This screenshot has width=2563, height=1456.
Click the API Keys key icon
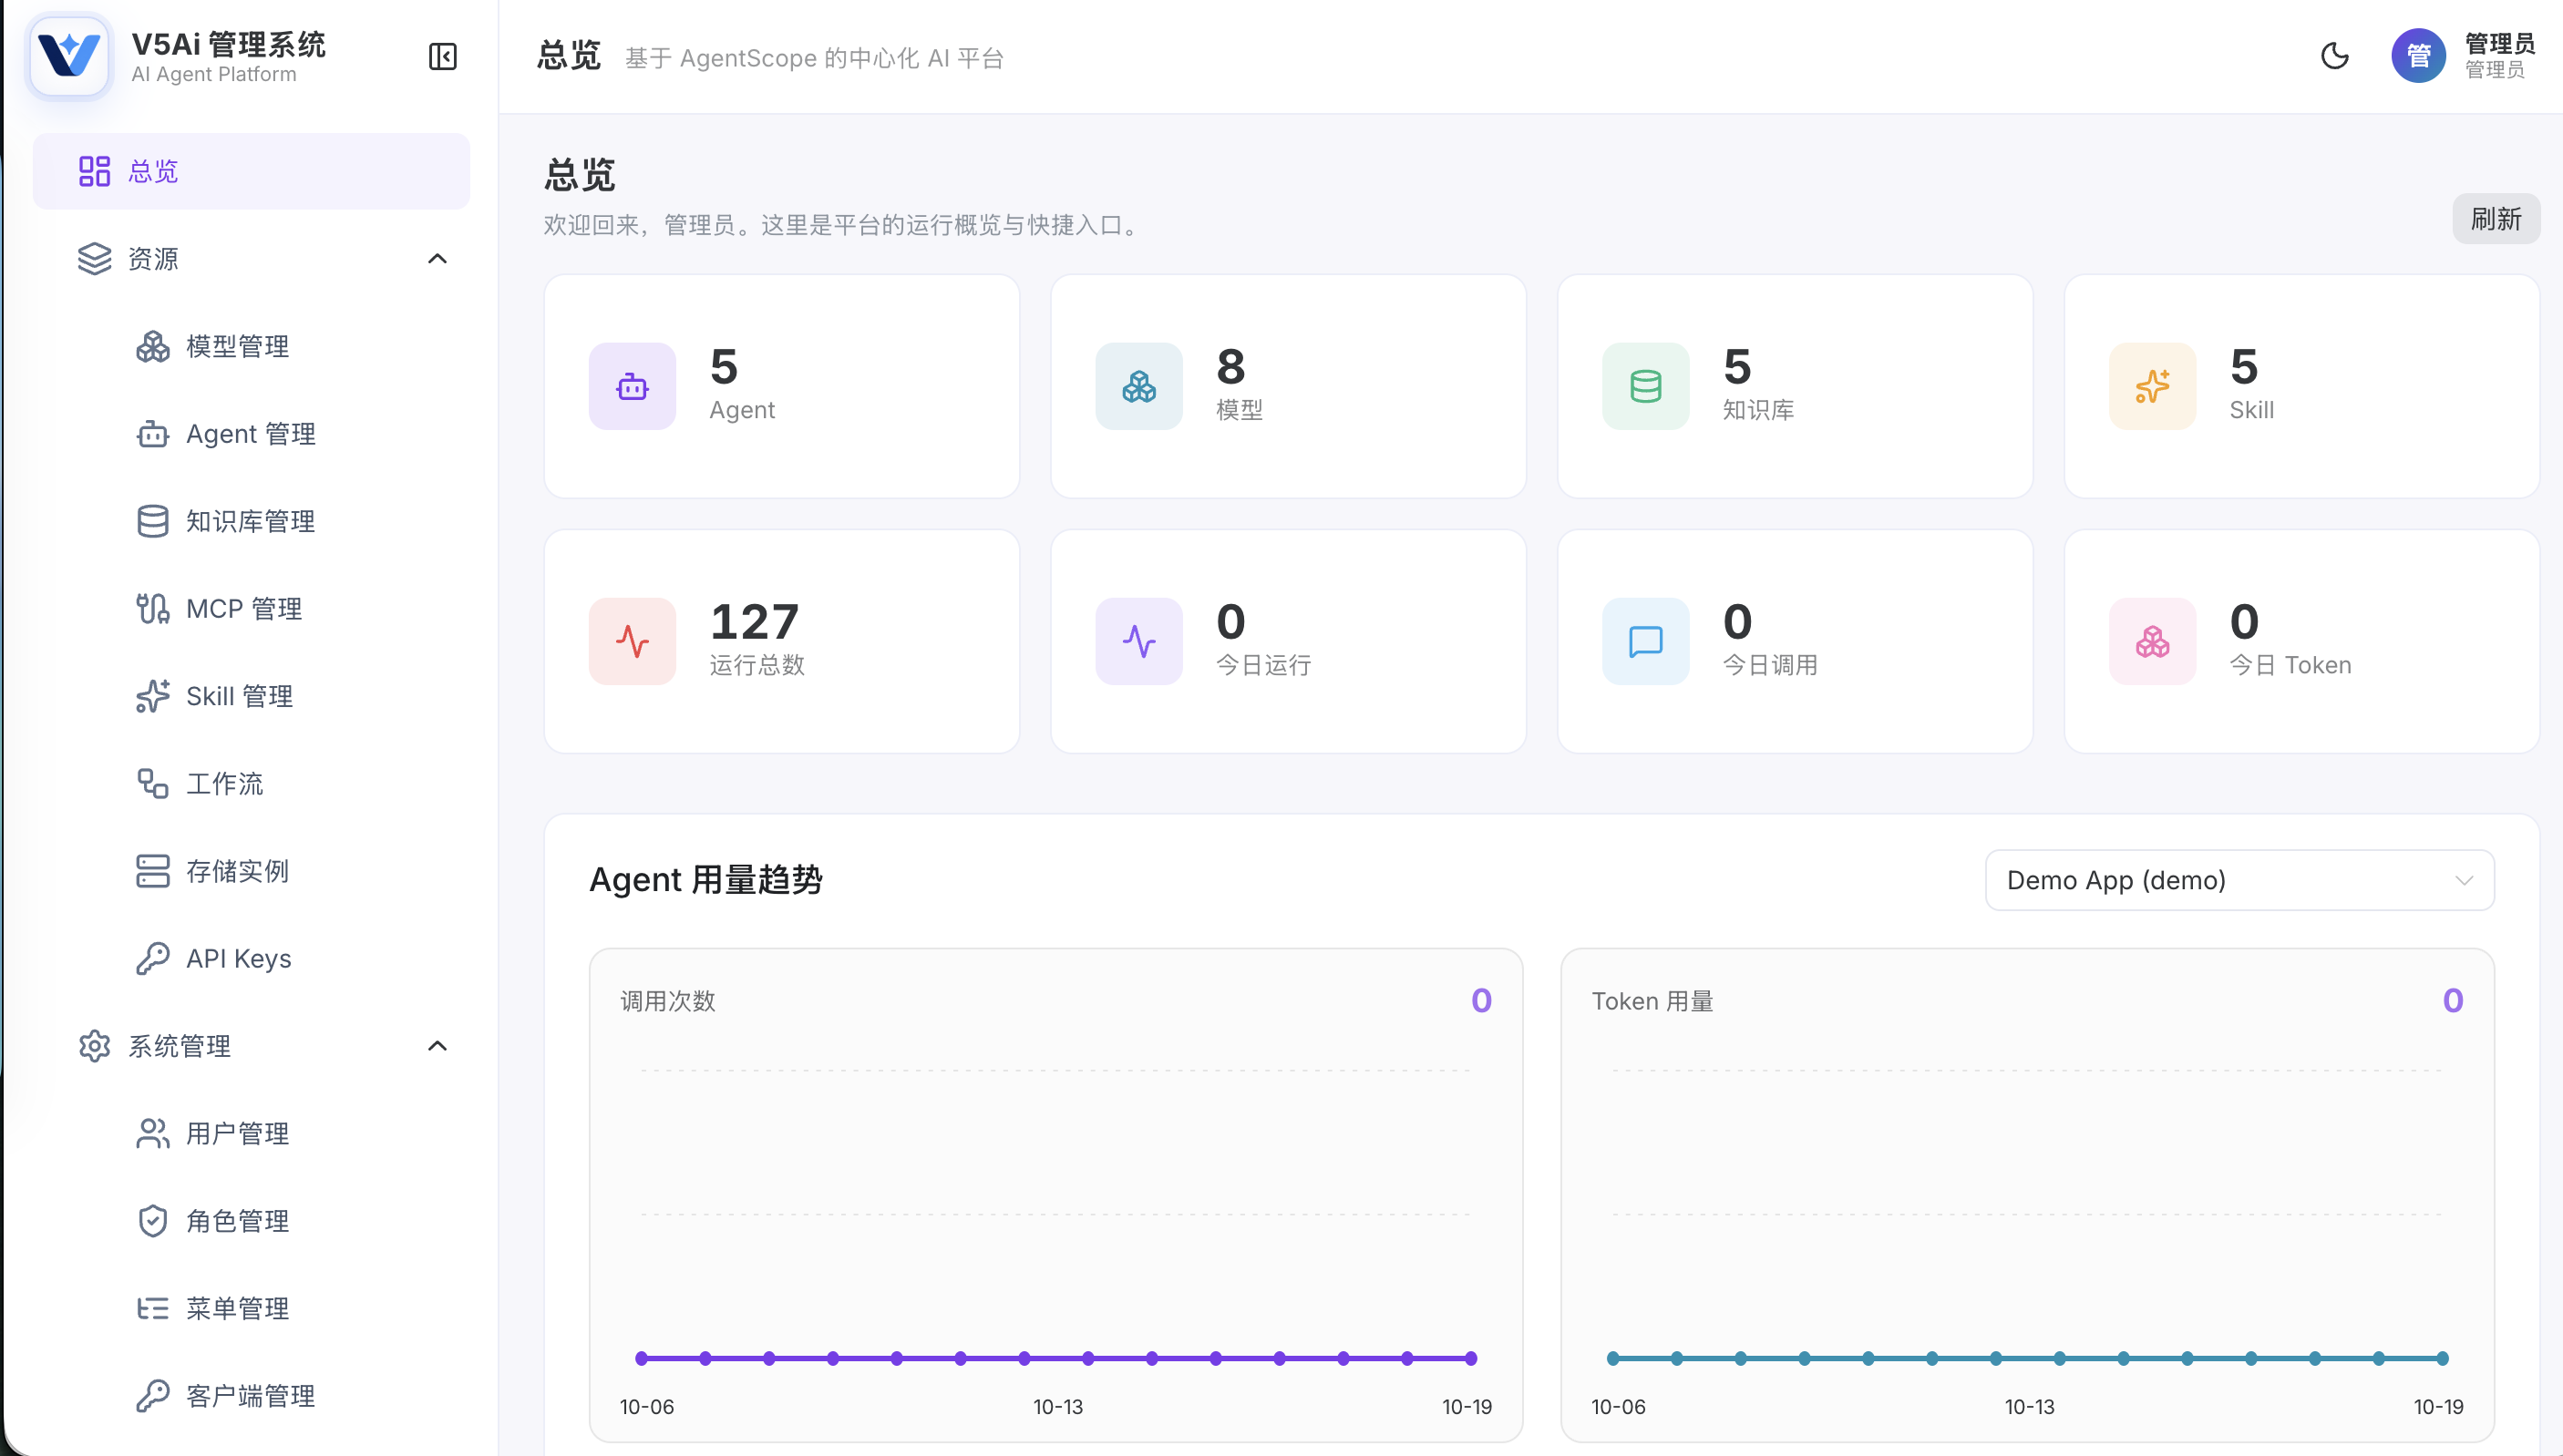[x=153, y=959]
